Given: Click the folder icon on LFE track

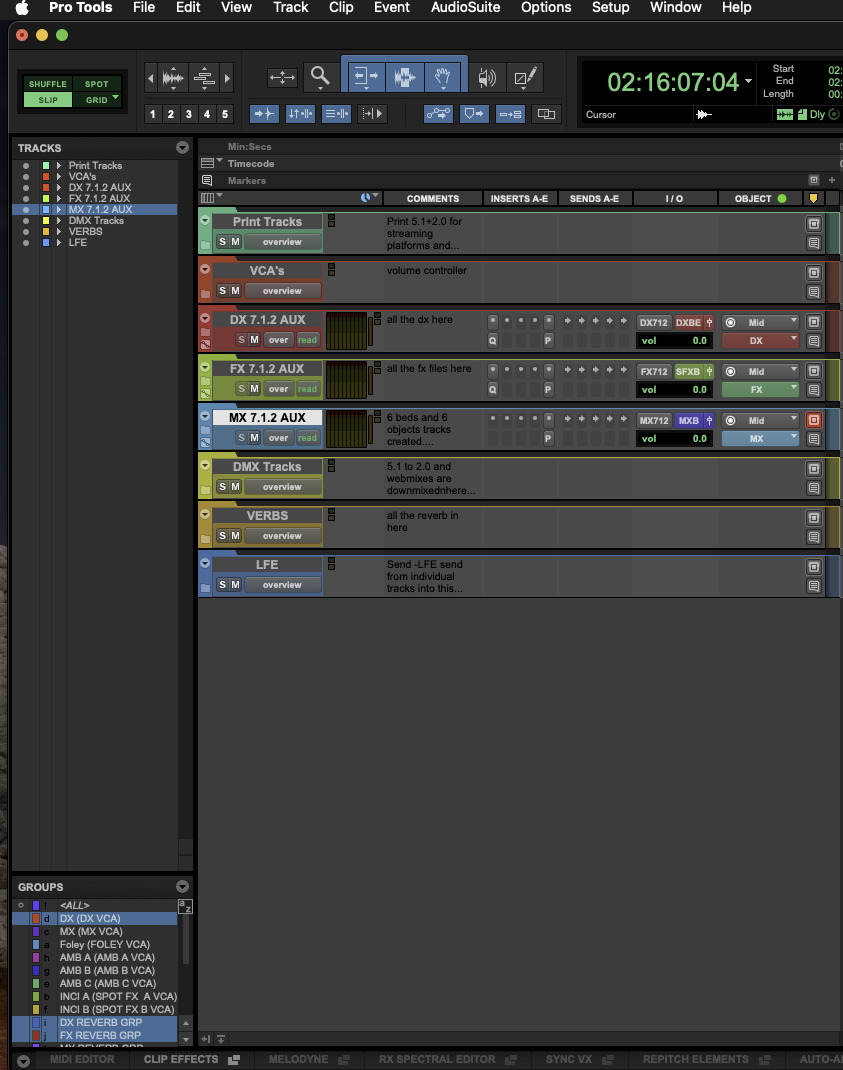Looking at the screenshot, I should click(x=205, y=588).
